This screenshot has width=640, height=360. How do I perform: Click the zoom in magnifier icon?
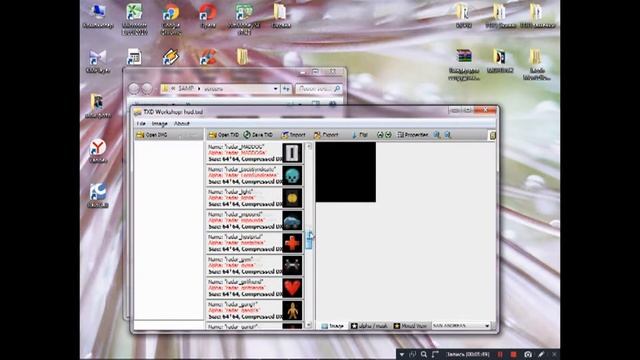point(437,135)
